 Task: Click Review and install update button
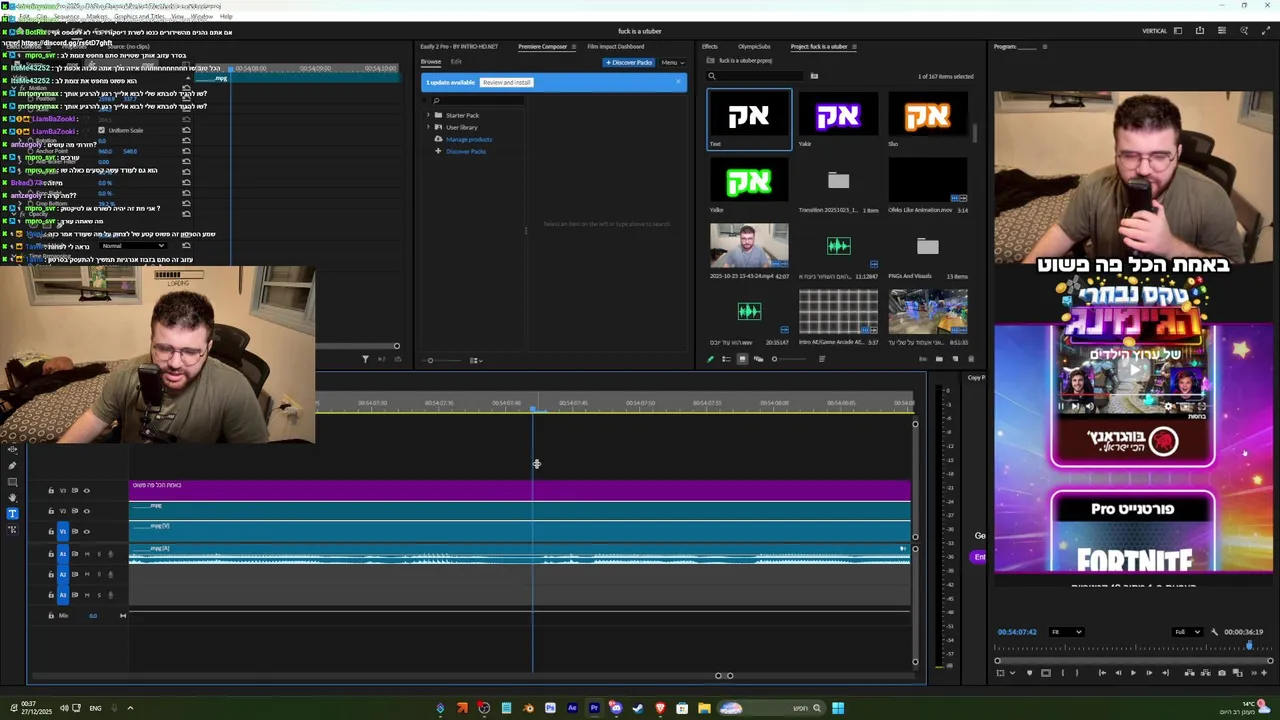point(506,82)
